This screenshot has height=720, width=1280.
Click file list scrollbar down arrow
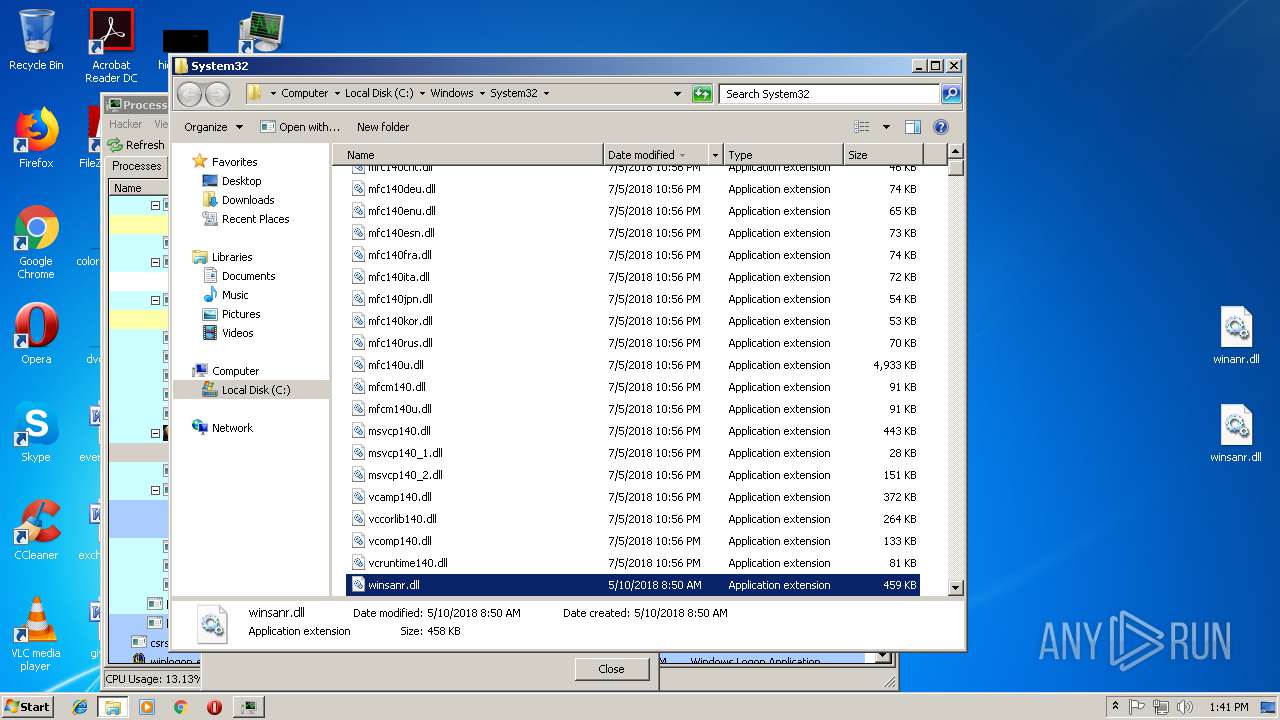(955, 588)
